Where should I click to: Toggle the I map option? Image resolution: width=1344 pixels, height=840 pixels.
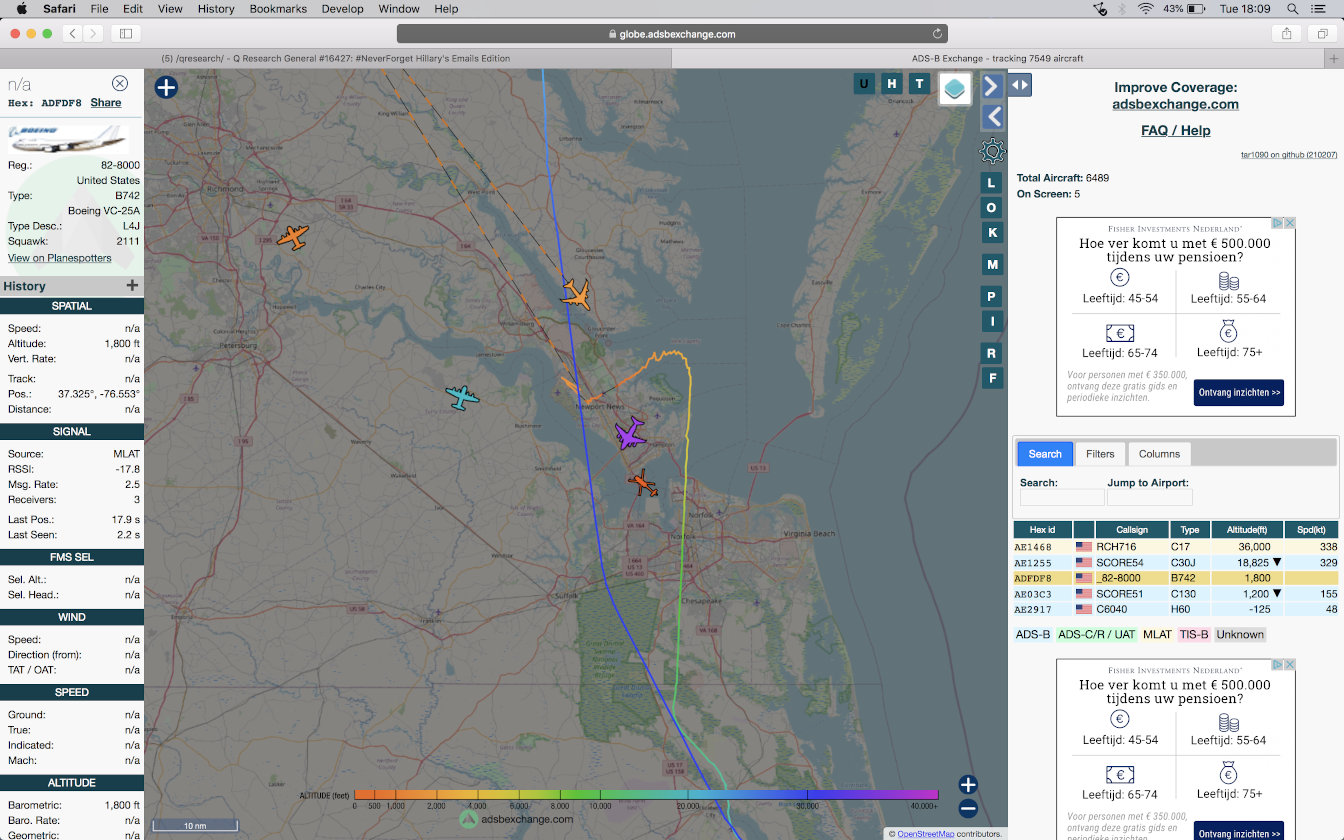(x=992, y=321)
